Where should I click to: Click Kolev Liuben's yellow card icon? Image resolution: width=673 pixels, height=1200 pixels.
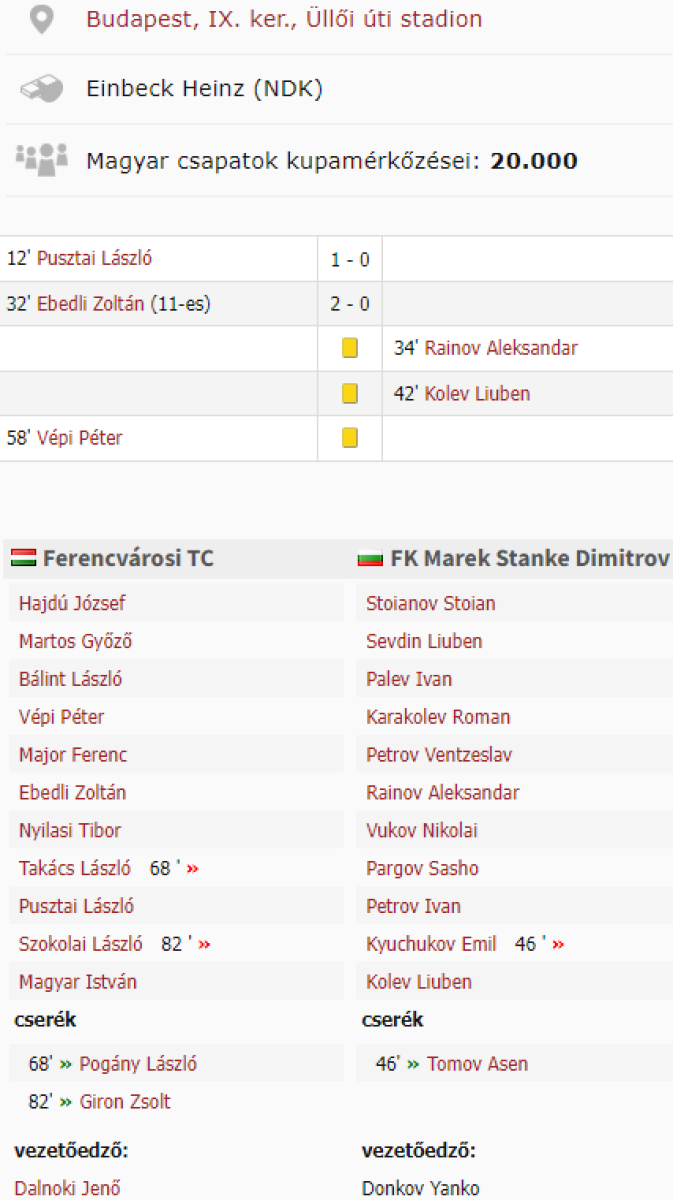[350, 393]
